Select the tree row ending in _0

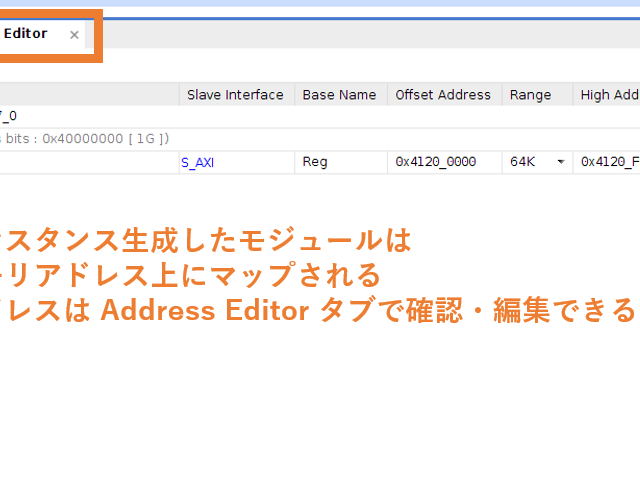(10, 116)
